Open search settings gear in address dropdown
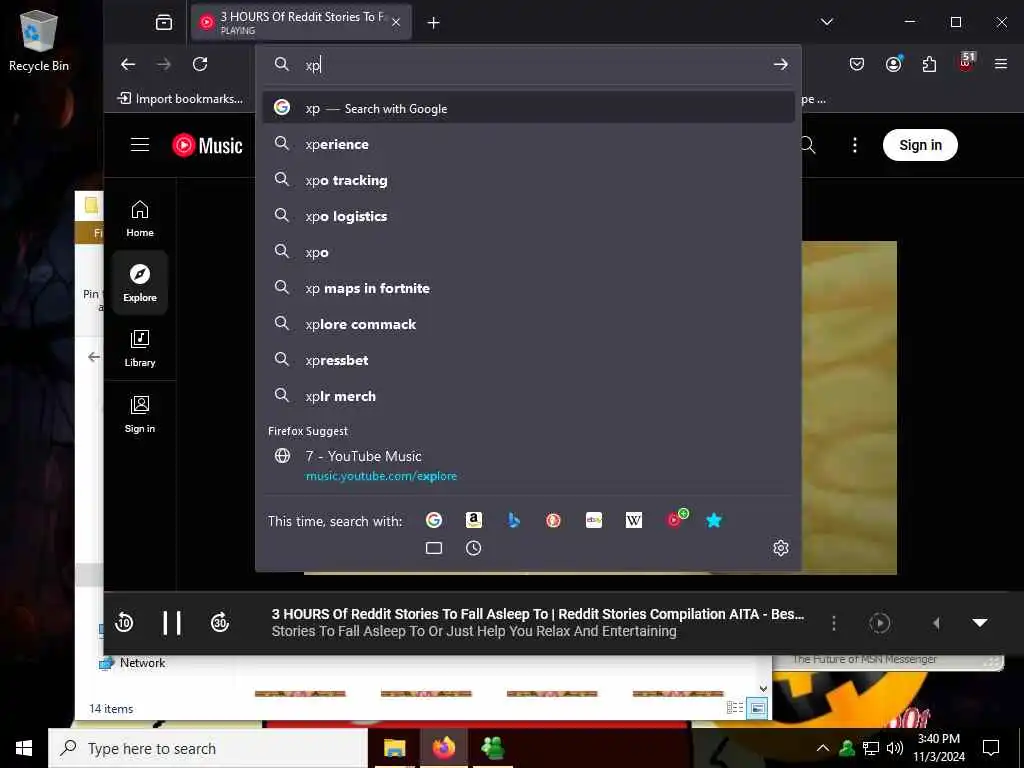This screenshot has width=1024, height=768. click(x=780, y=548)
